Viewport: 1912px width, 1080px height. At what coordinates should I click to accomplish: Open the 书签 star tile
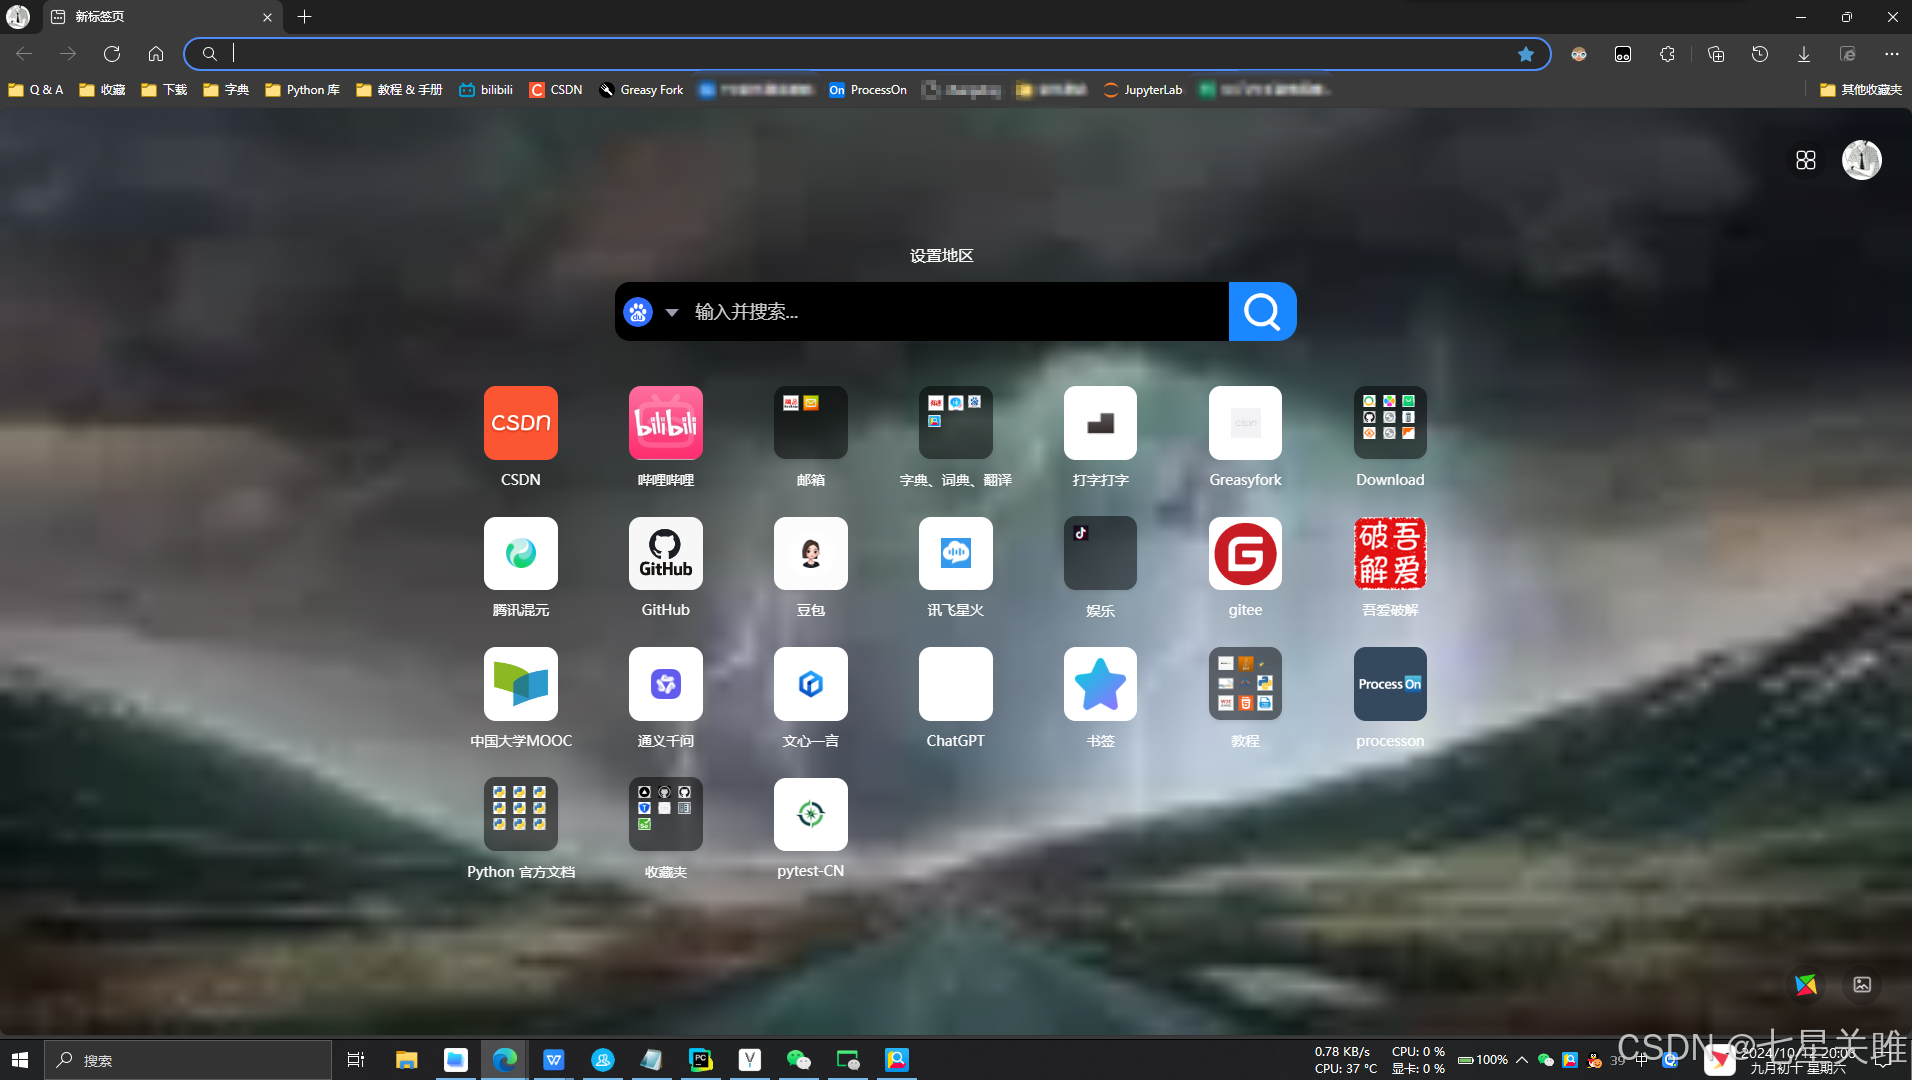coord(1100,684)
